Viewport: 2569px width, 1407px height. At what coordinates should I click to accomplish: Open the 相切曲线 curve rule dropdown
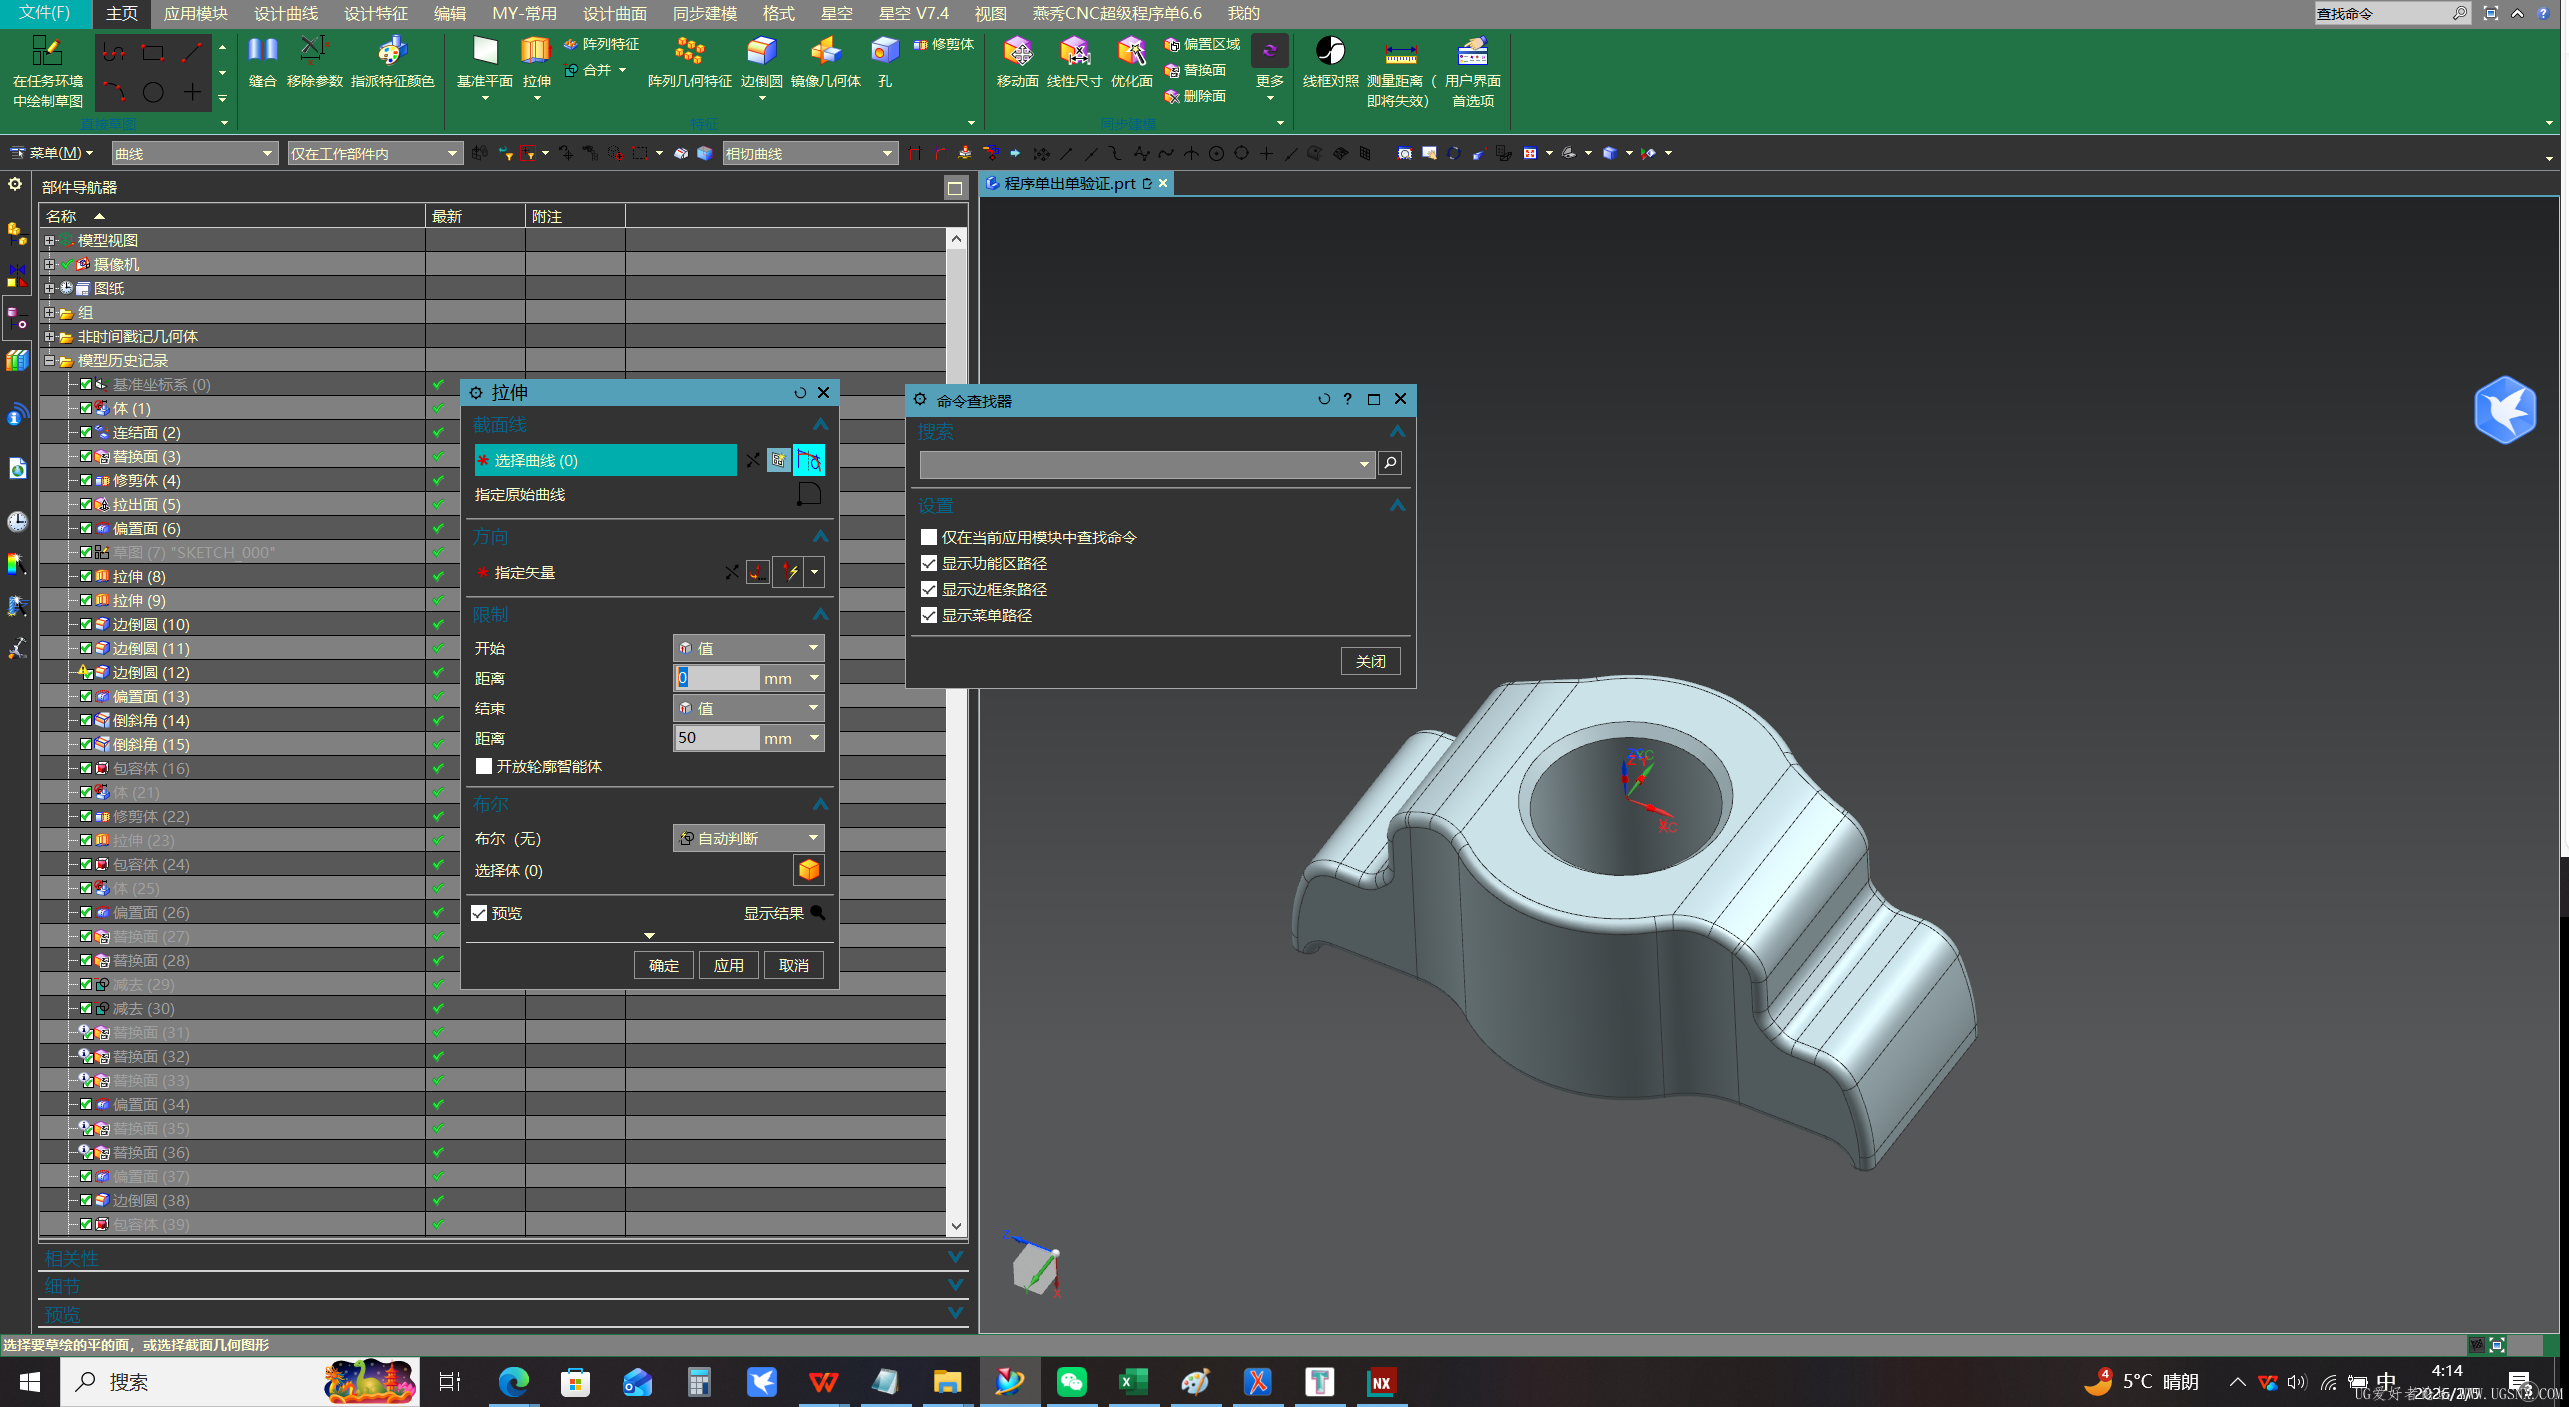tap(808, 153)
